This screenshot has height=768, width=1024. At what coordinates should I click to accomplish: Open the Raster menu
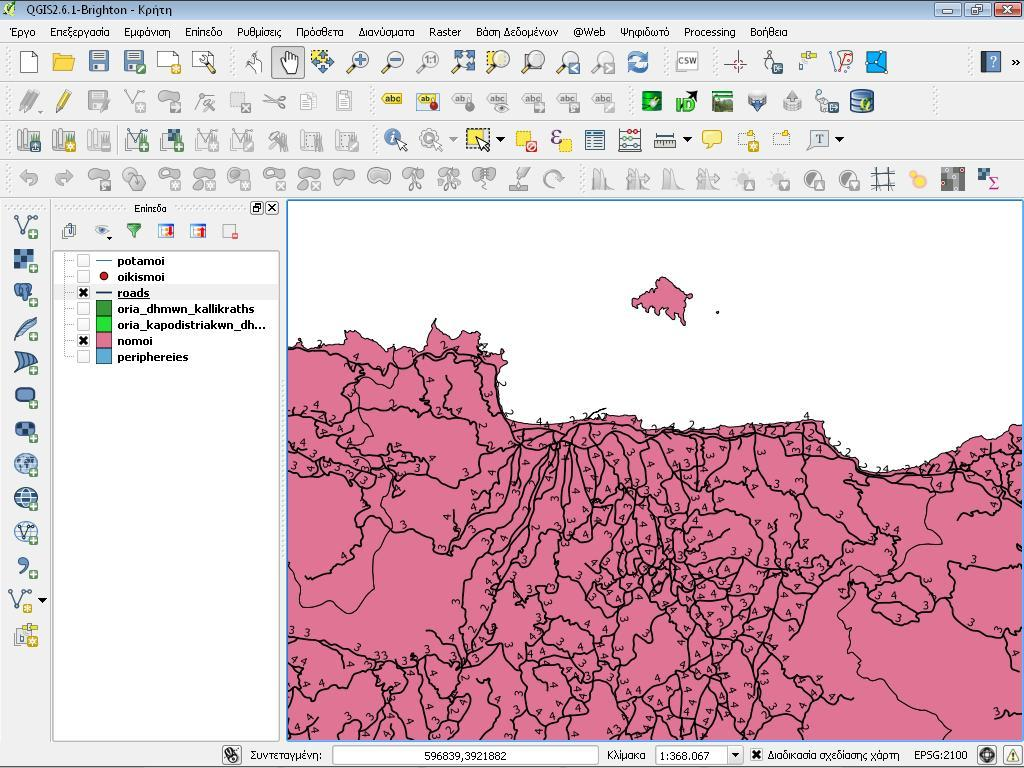click(x=445, y=32)
